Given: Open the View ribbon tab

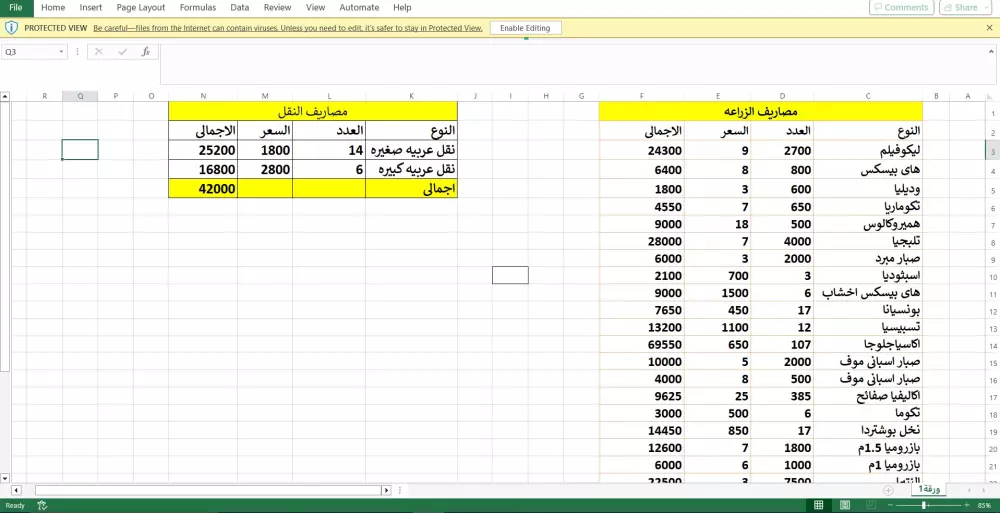Looking at the screenshot, I should click(315, 8).
